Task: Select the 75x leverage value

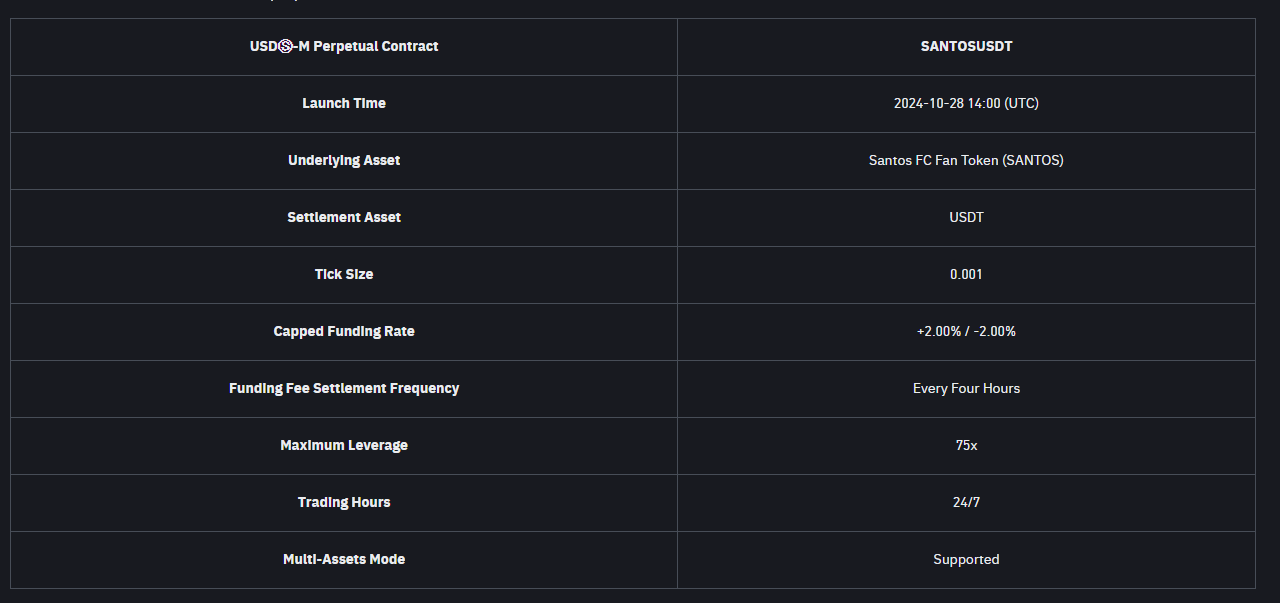Action: click(966, 445)
